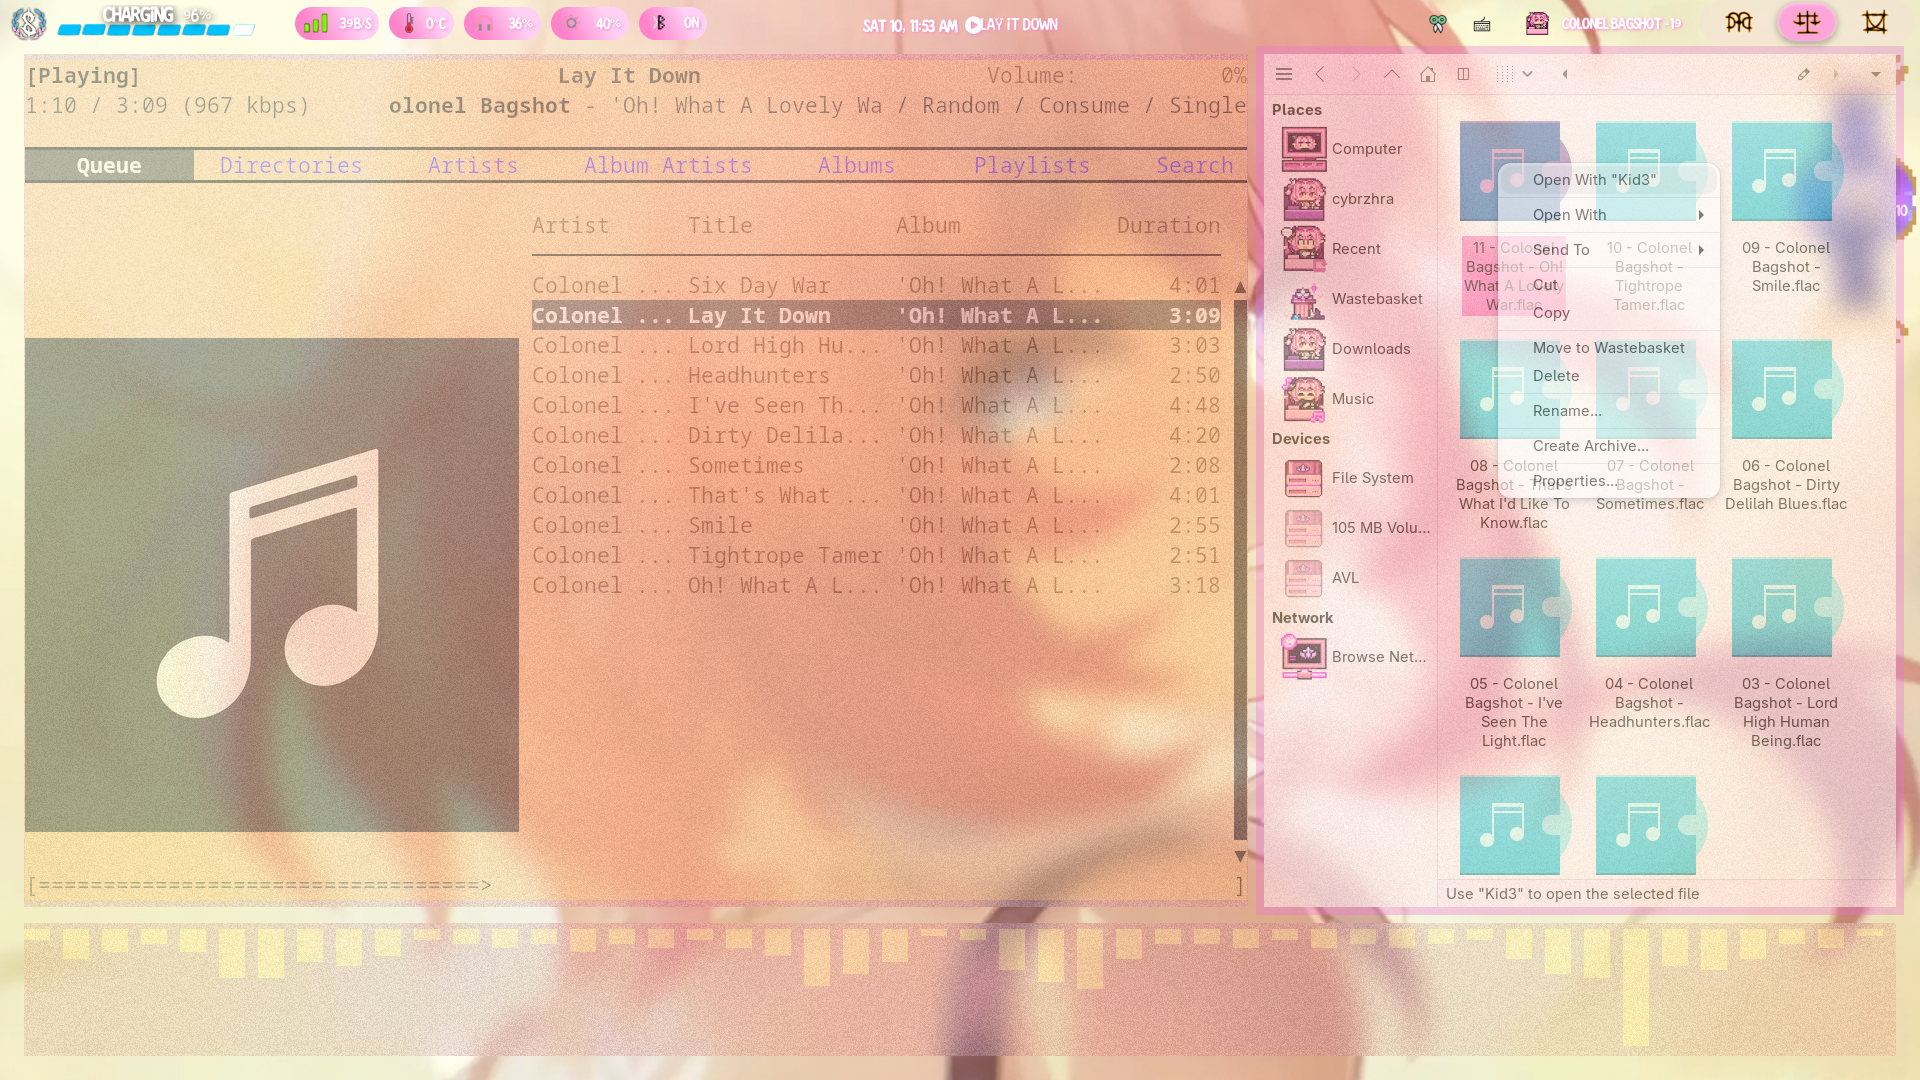Click the headphones volume indicator in top bar
Screen dimensions: 1920x1080
click(x=502, y=23)
